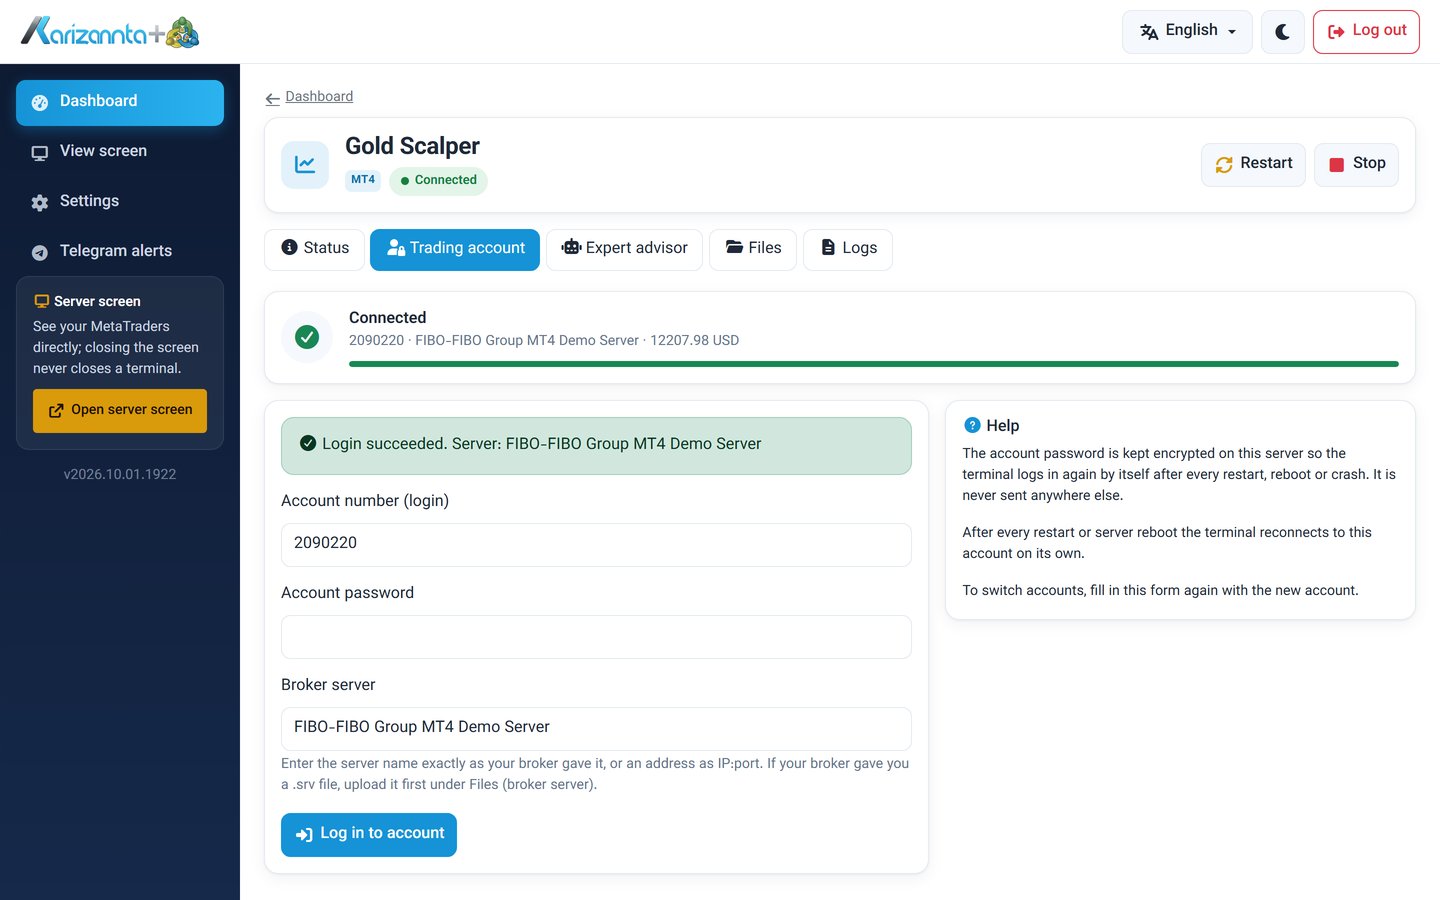The image size is (1440, 900).
Task: Click the green connection progress bar
Action: coord(874,364)
